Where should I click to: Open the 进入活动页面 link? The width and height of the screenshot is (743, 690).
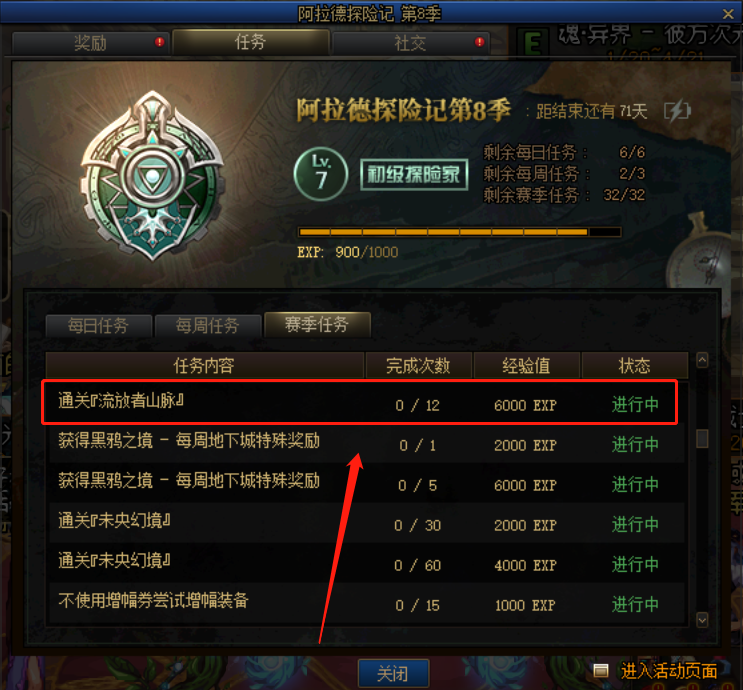point(669,671)
